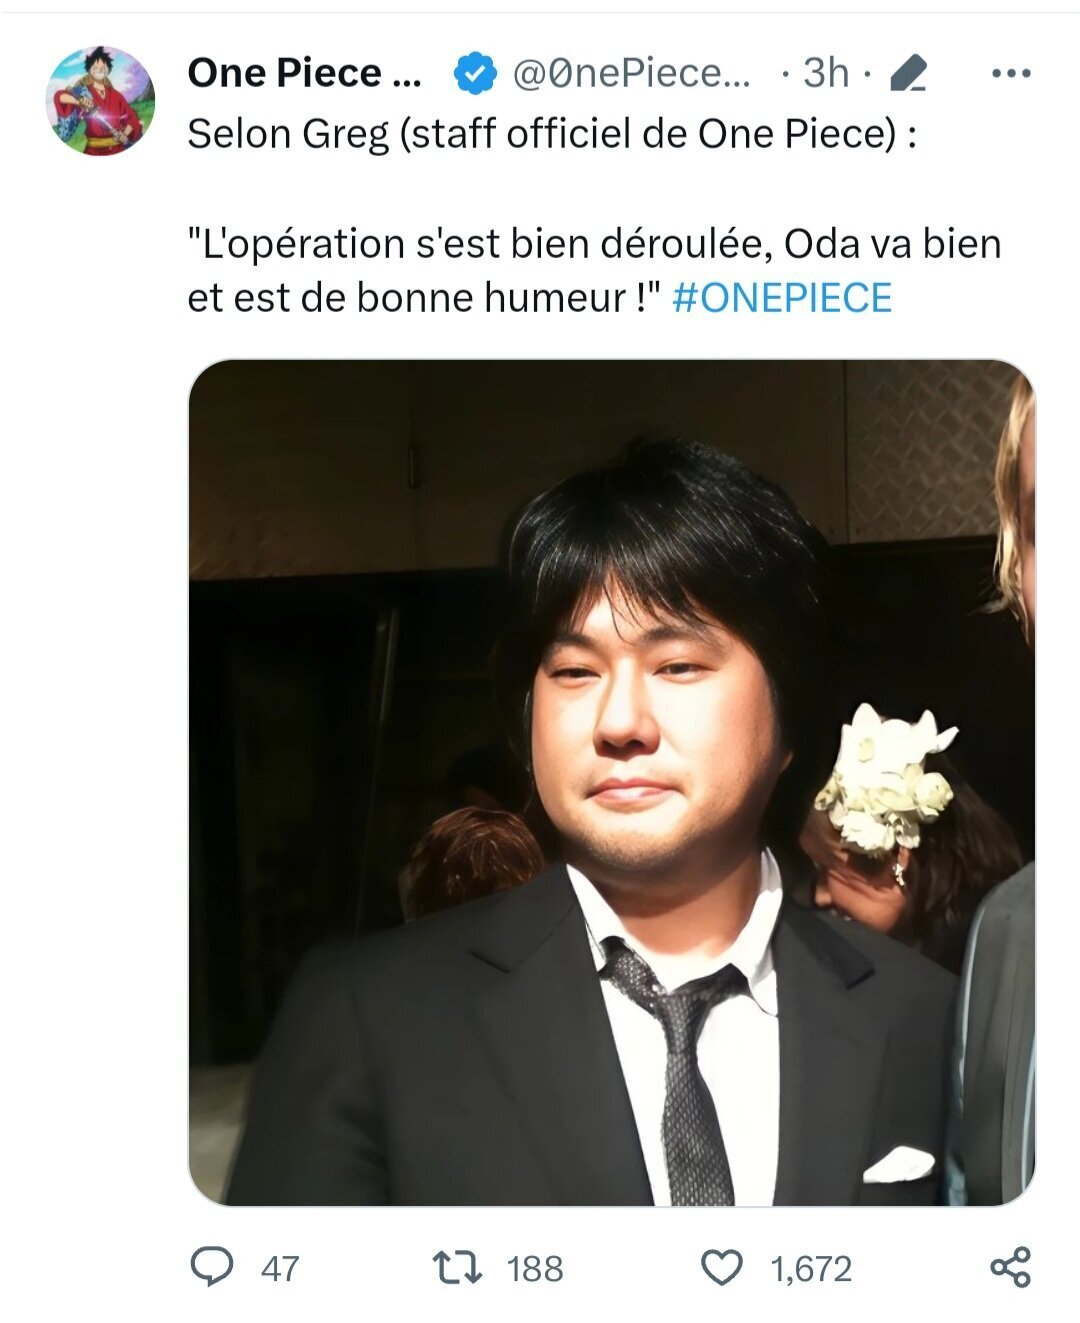View the 188 reposts count

535,1269
